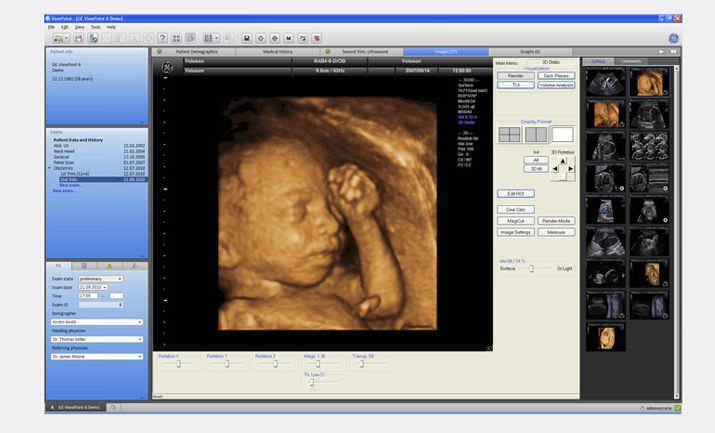Open the Reading physician dropdown
715x433 pixels.
139,339
